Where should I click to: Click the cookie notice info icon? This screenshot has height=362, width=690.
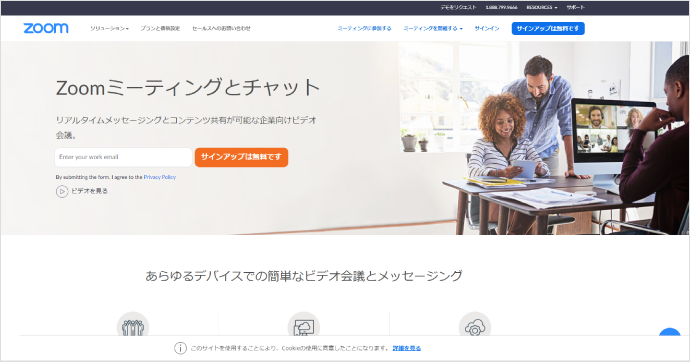180,348
